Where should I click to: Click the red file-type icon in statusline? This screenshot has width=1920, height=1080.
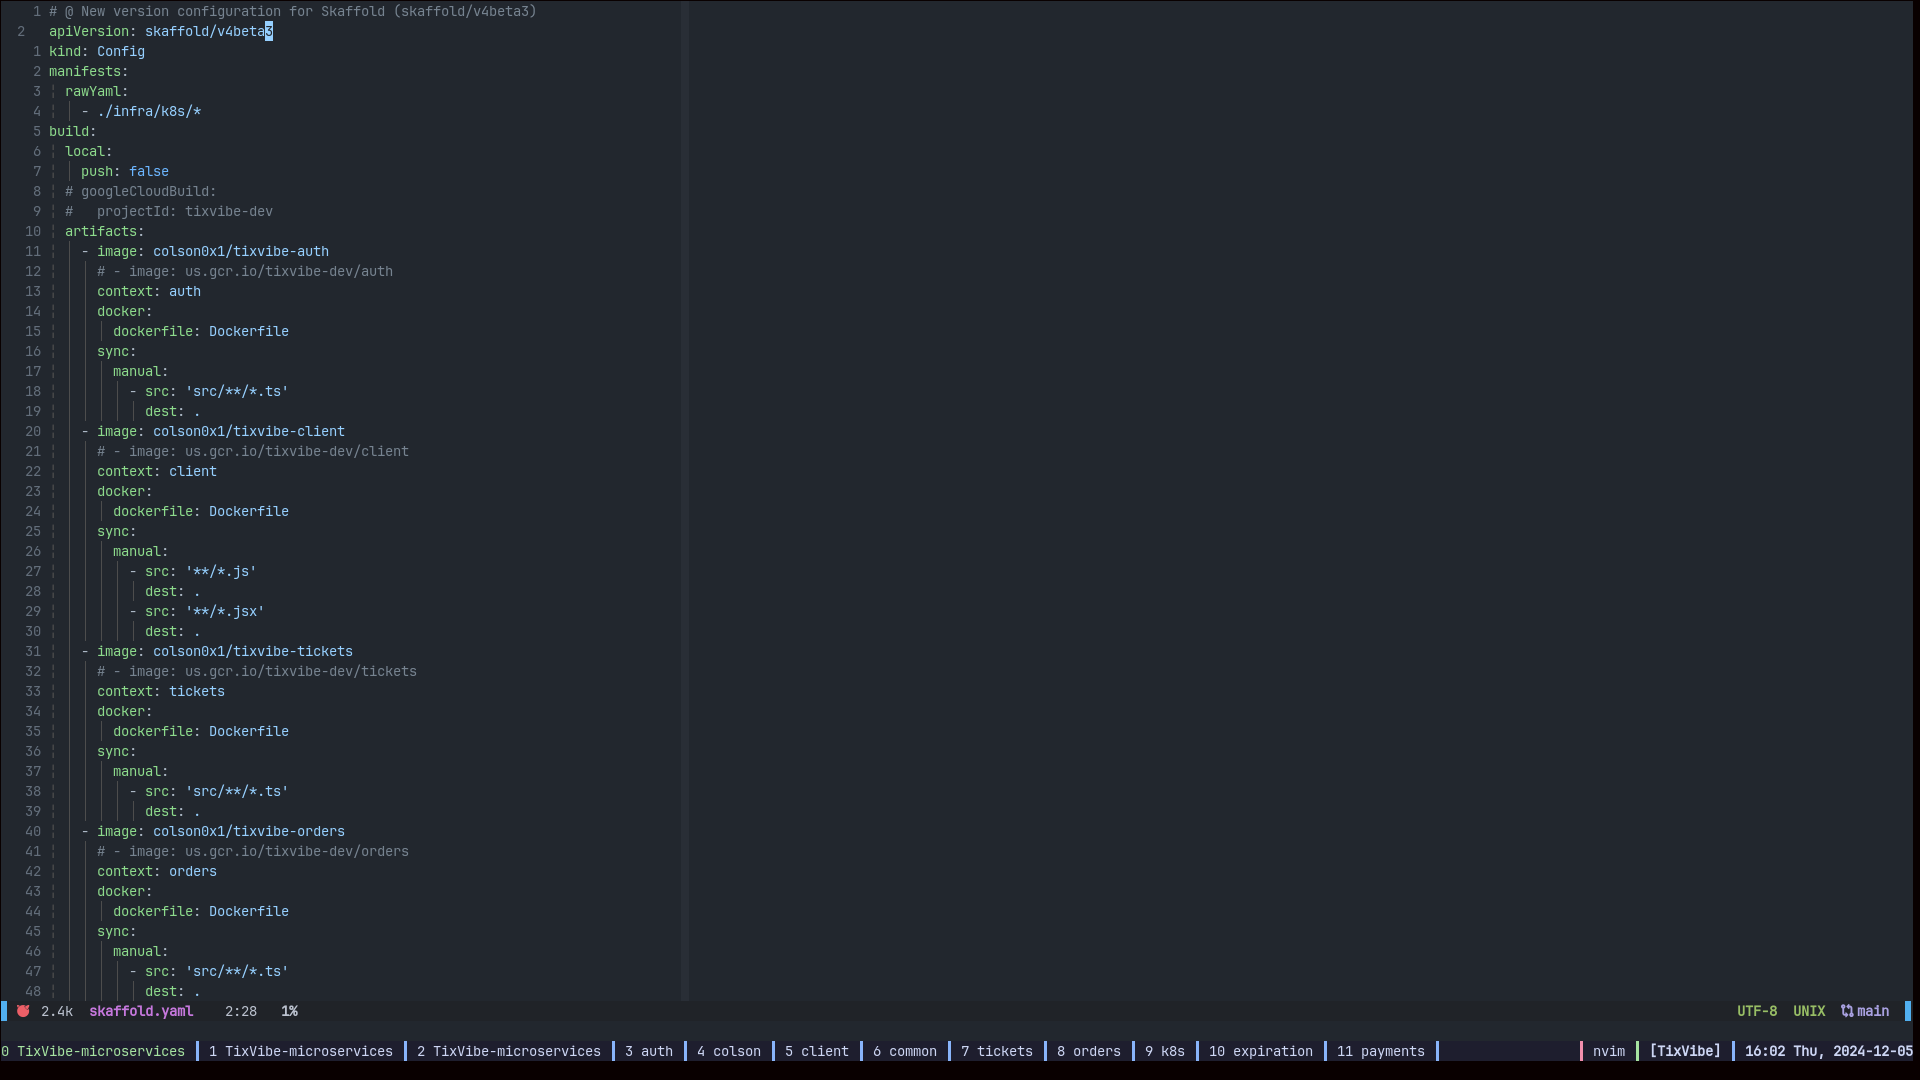23,1011
